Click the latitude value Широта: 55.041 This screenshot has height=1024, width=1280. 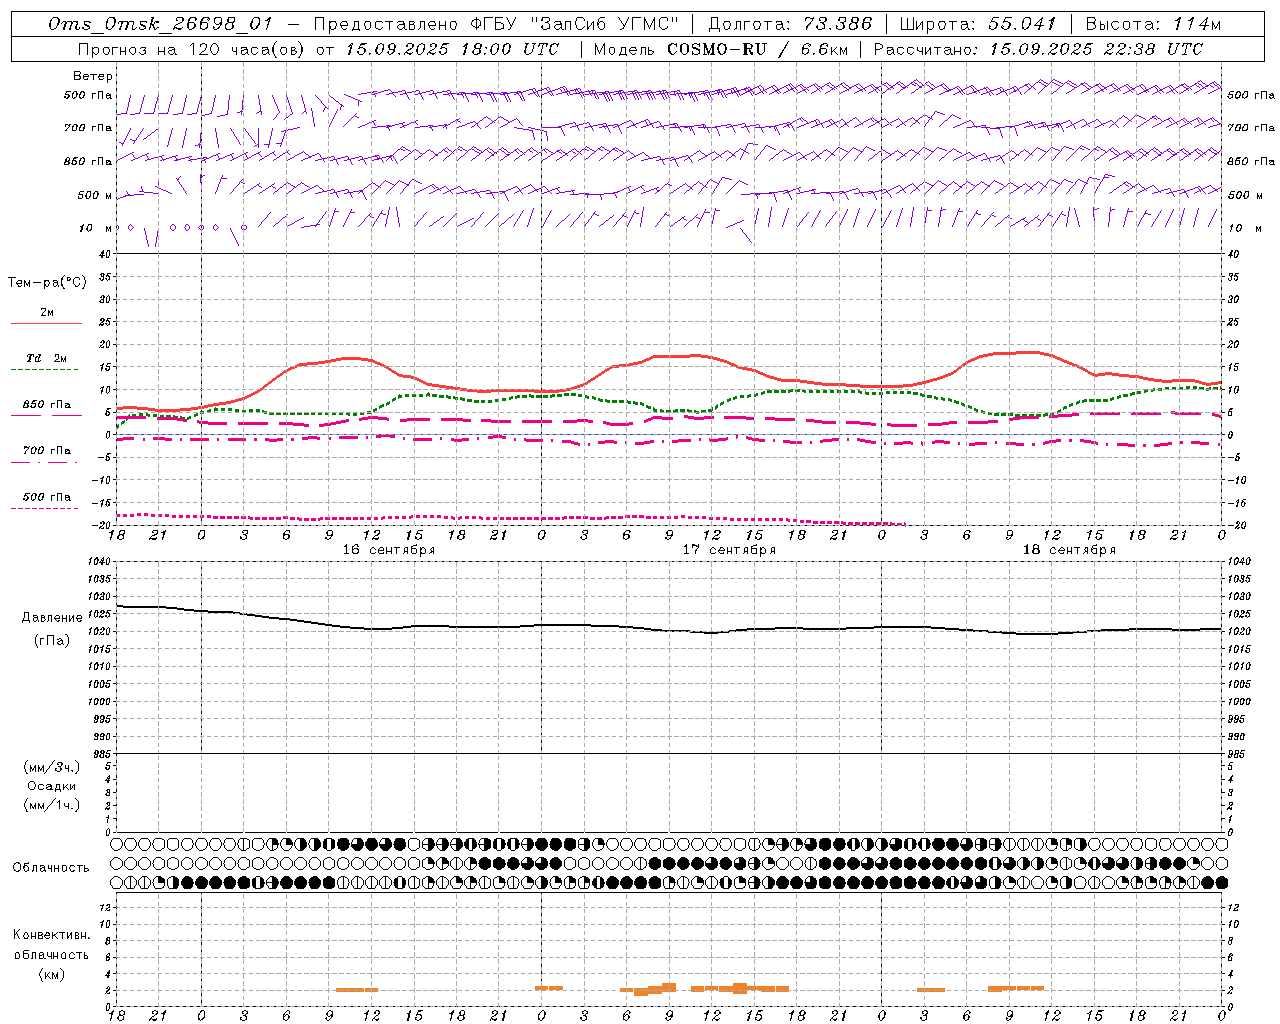click(x=978, y=24)
